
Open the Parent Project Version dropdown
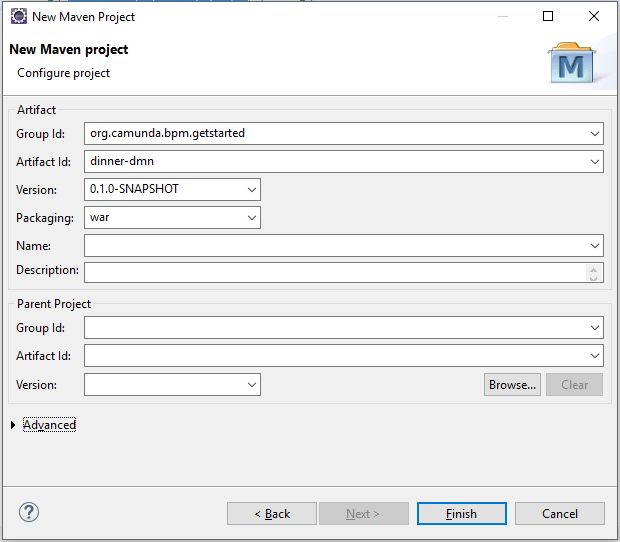point(251,384)
